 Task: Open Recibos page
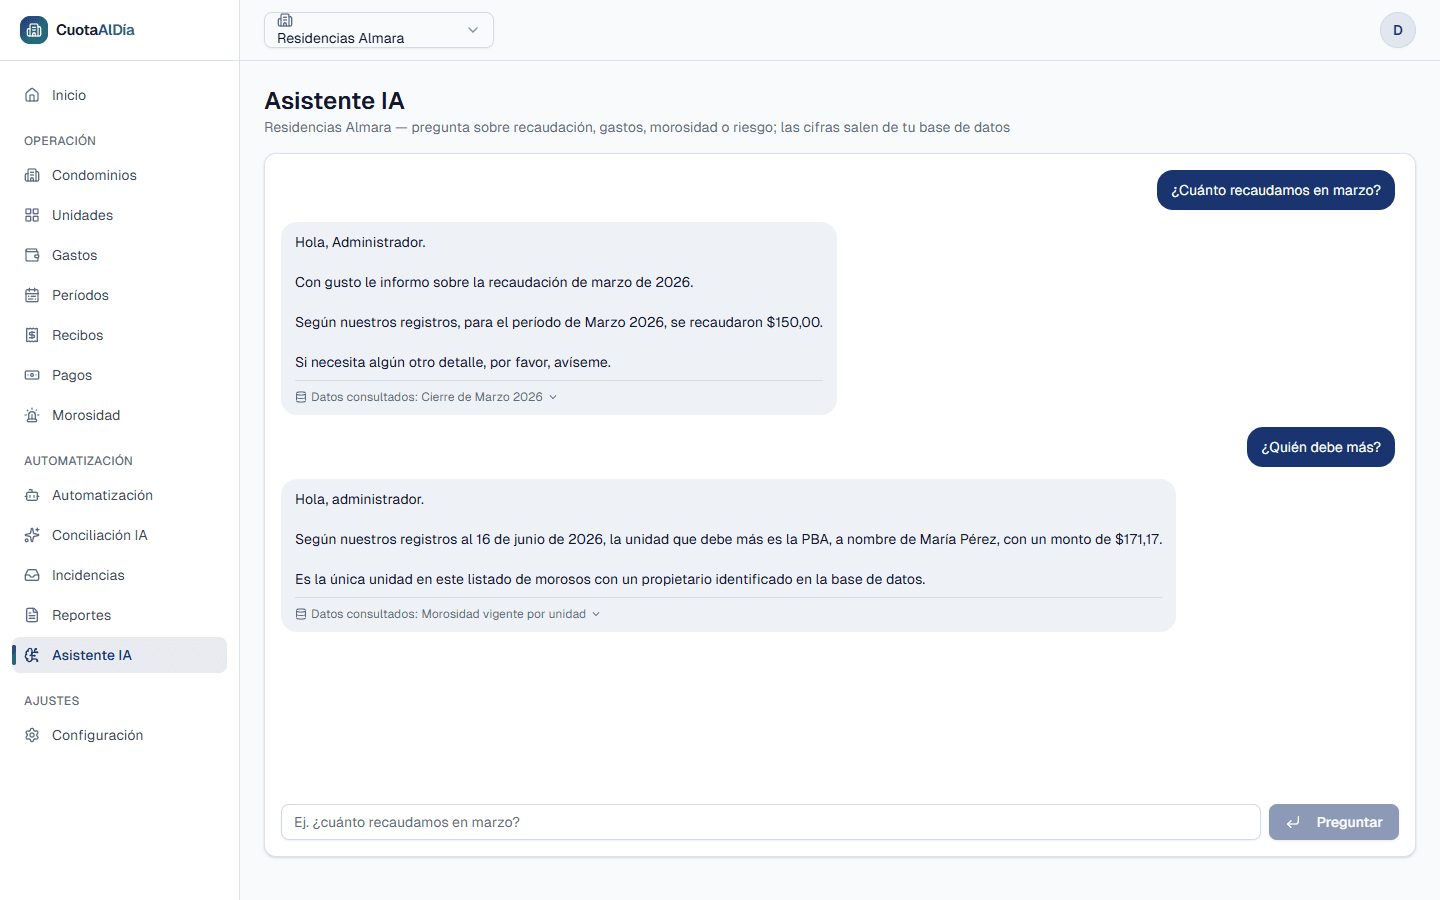(120, 335)
